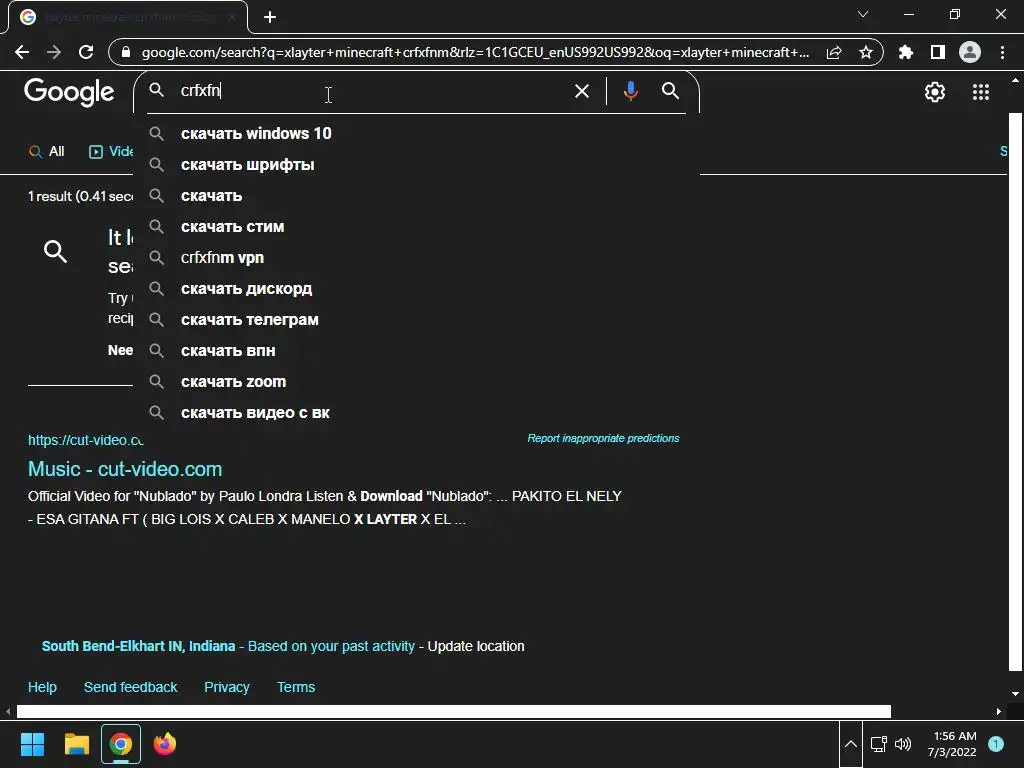Go back using the browser back arrow
The width and height of the screenshot is (1024, 768).
(x=22, y=52)
